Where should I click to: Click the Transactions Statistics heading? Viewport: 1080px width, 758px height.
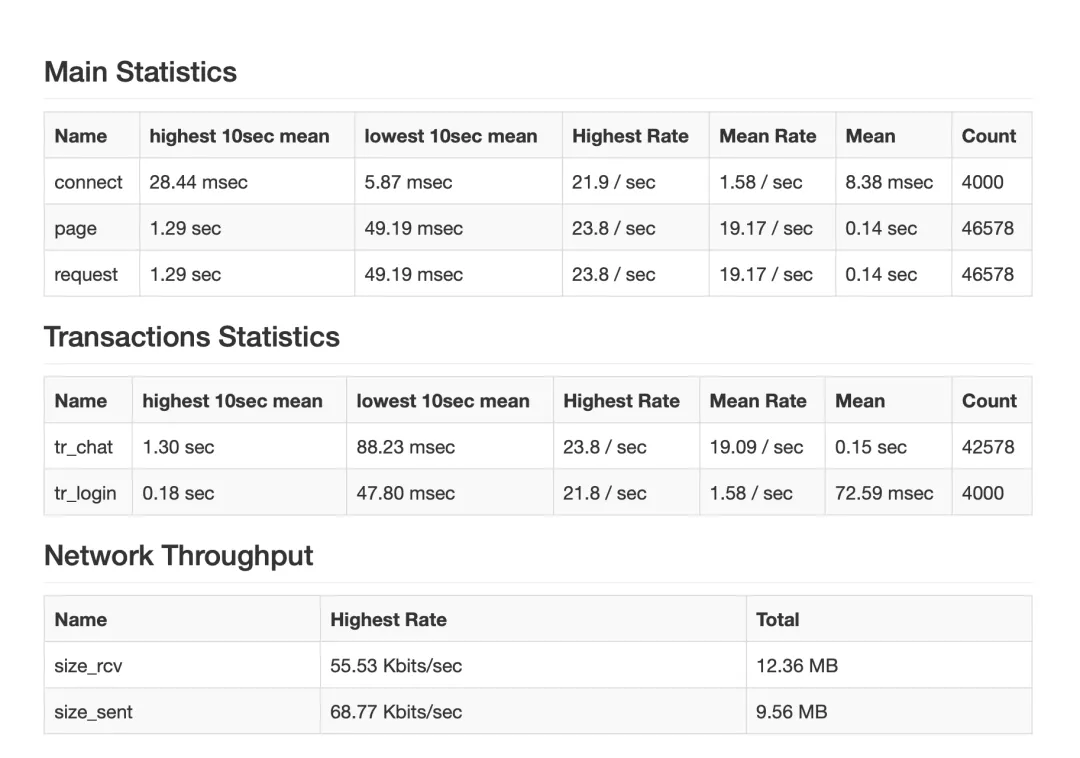(192, 337)
